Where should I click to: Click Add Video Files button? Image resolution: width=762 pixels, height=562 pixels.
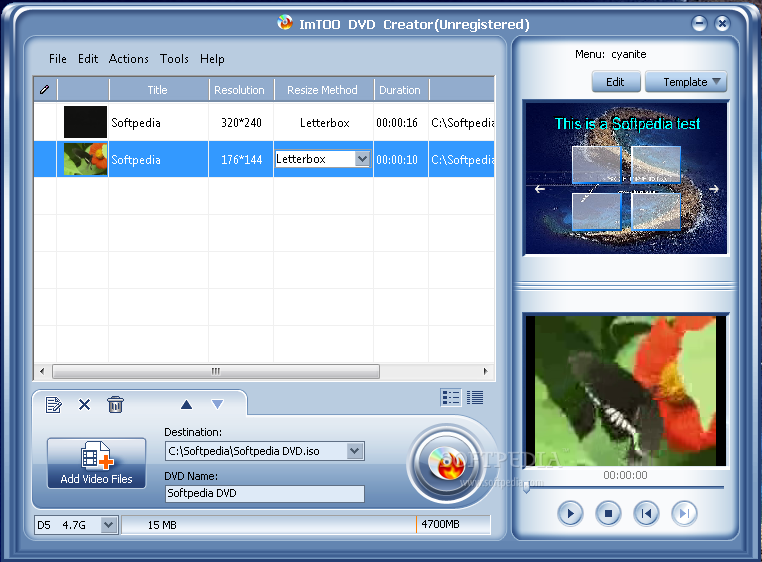click(96, 463)
